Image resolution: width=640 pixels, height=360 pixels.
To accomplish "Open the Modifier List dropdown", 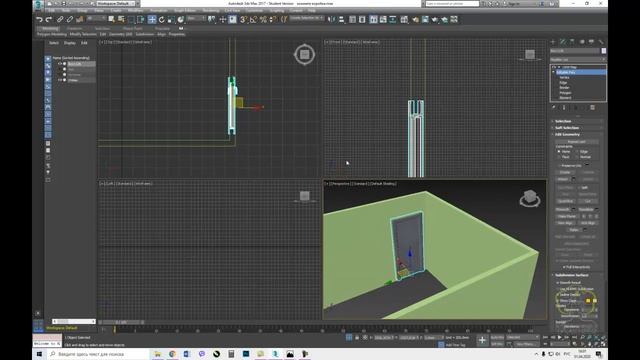I will pos(578,59).
